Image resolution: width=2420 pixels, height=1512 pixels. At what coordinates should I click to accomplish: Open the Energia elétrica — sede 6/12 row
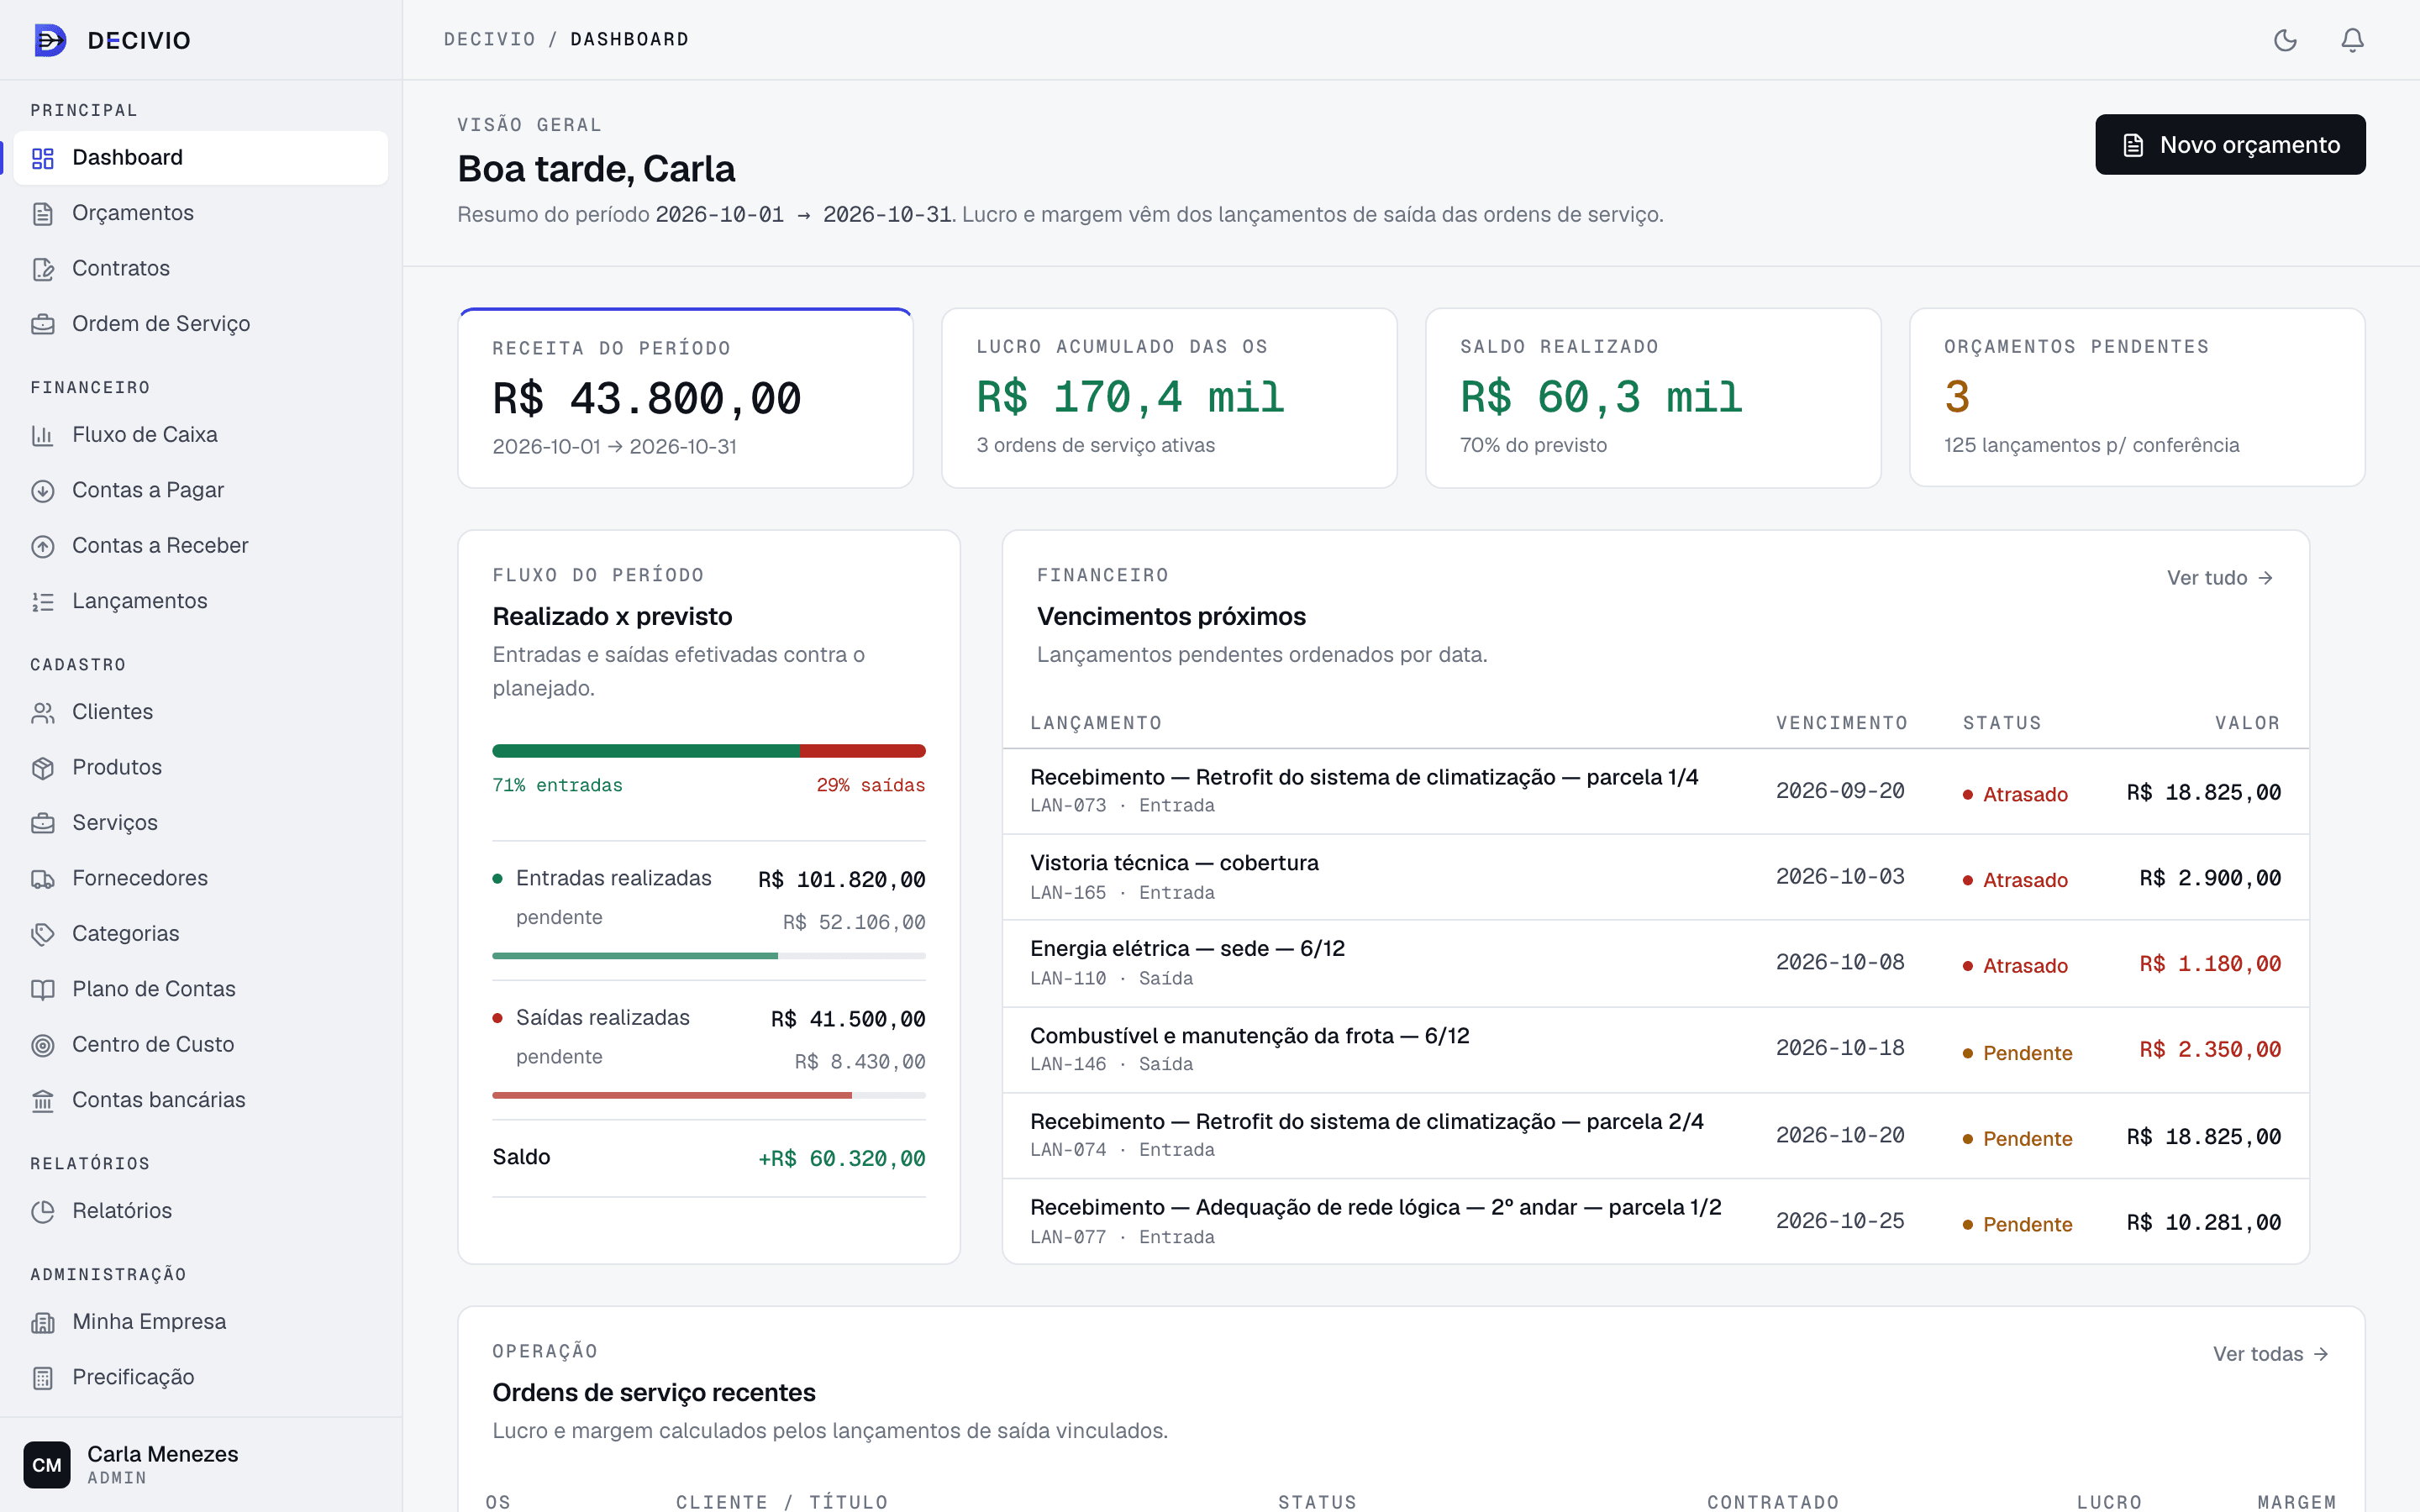[x=1655, y=963]
